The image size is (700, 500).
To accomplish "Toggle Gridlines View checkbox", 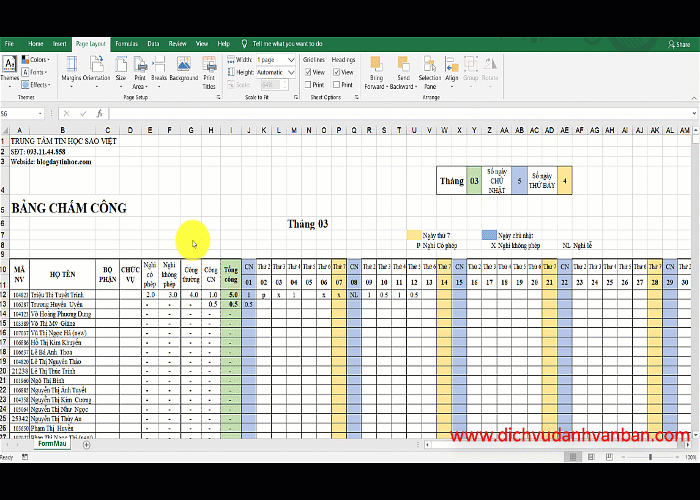I will (308, 72).
